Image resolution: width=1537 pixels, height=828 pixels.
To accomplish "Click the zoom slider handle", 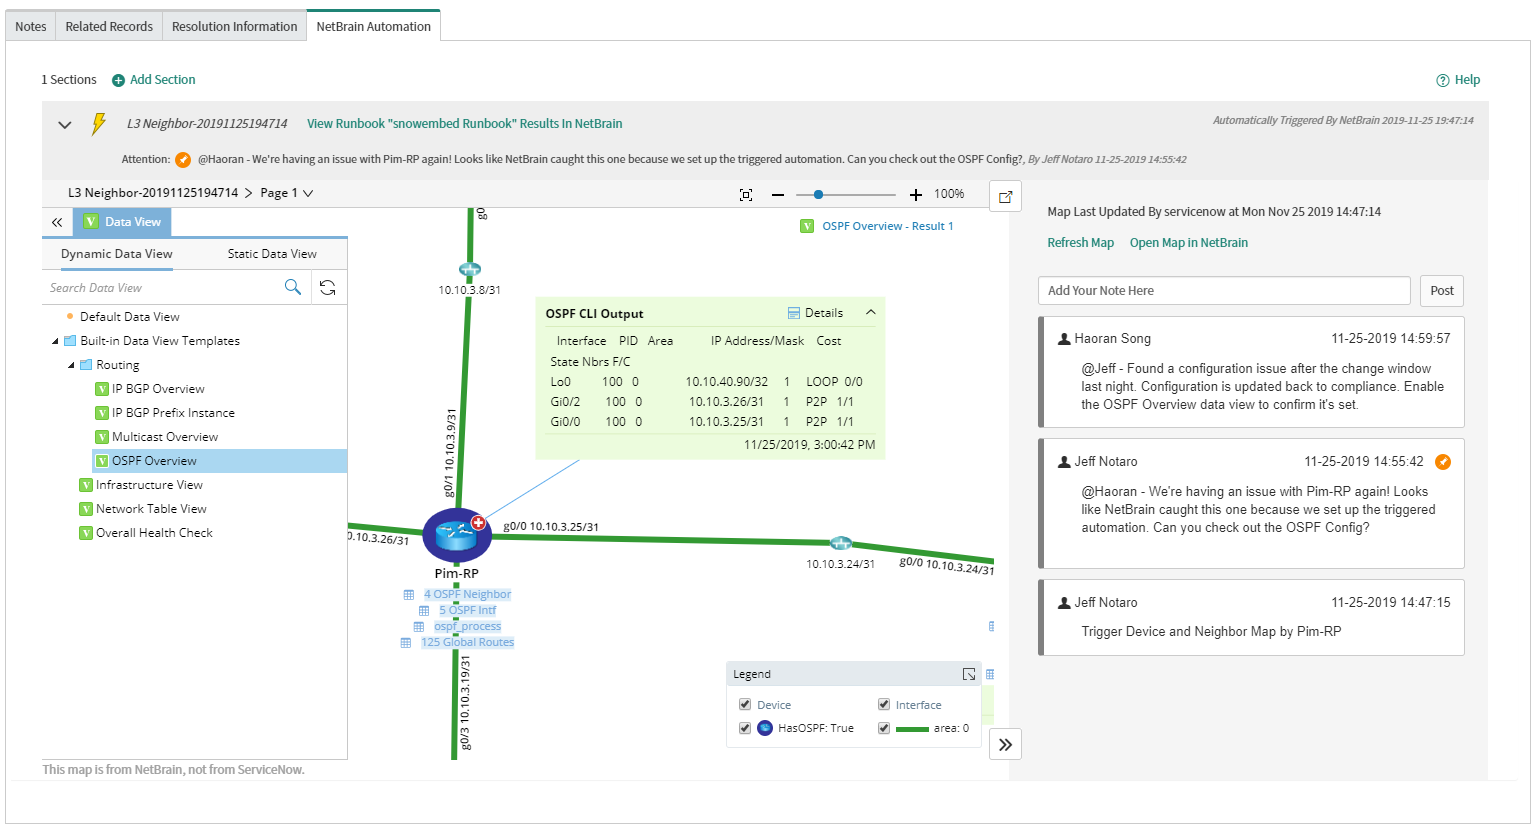I will tap(819, 194).
